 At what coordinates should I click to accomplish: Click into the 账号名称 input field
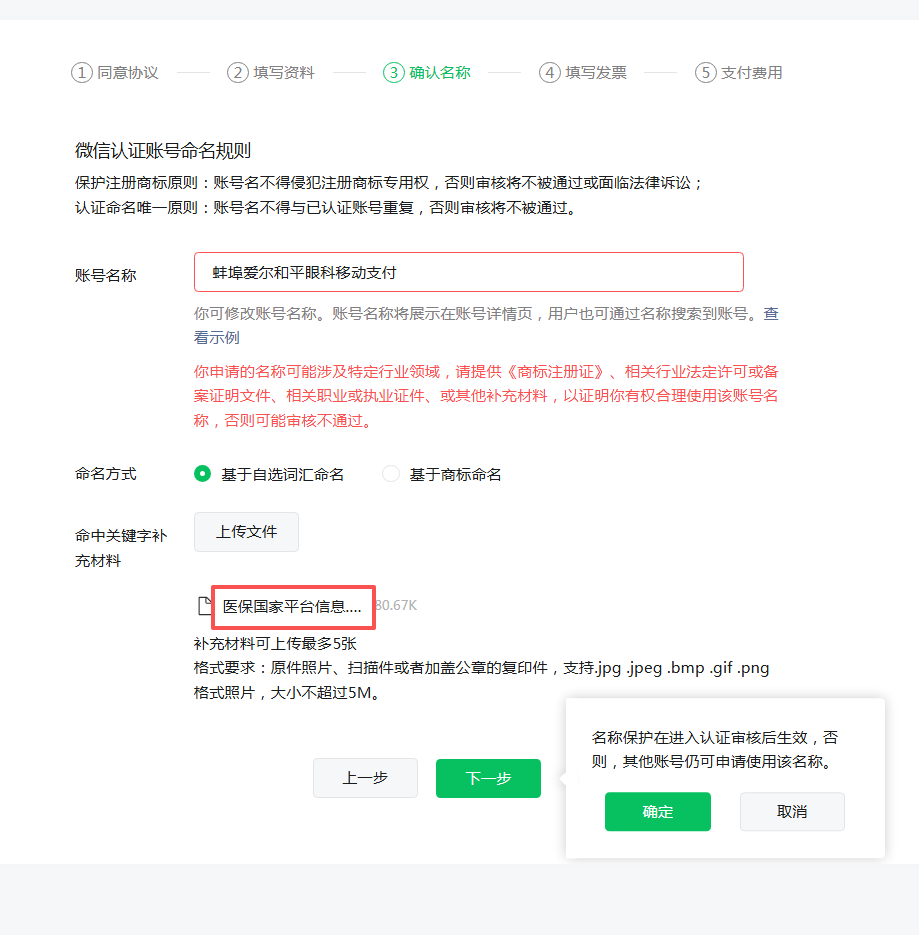pyautogui.click(x=469, y=272)
